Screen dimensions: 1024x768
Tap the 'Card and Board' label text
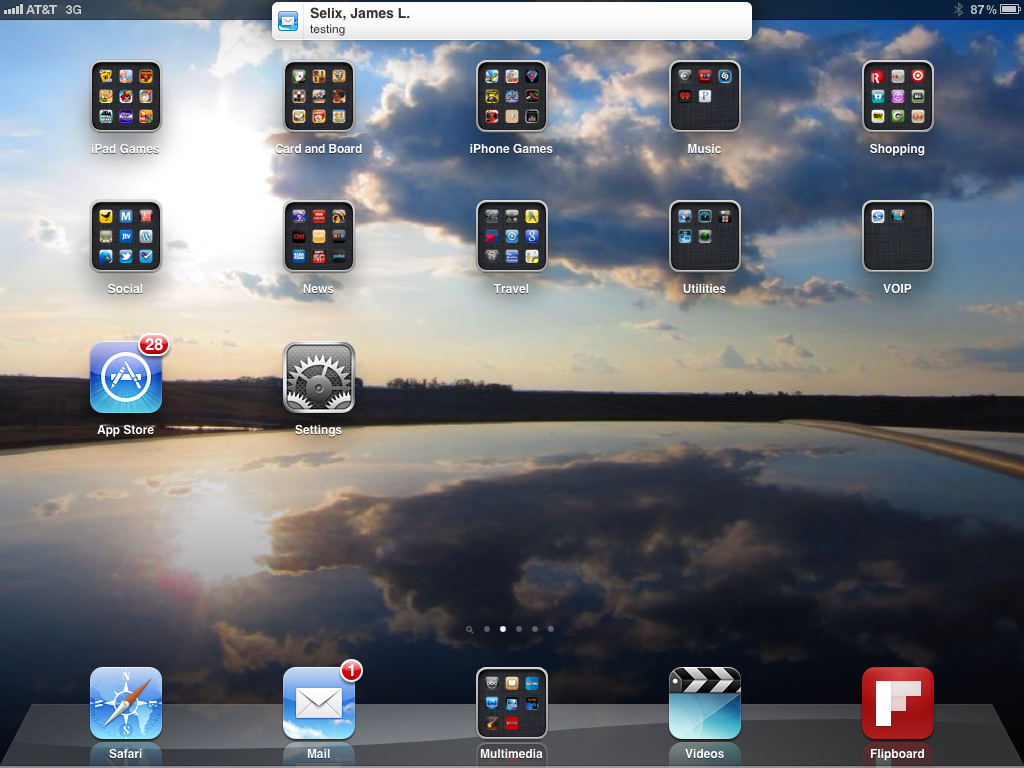point(319,149)
